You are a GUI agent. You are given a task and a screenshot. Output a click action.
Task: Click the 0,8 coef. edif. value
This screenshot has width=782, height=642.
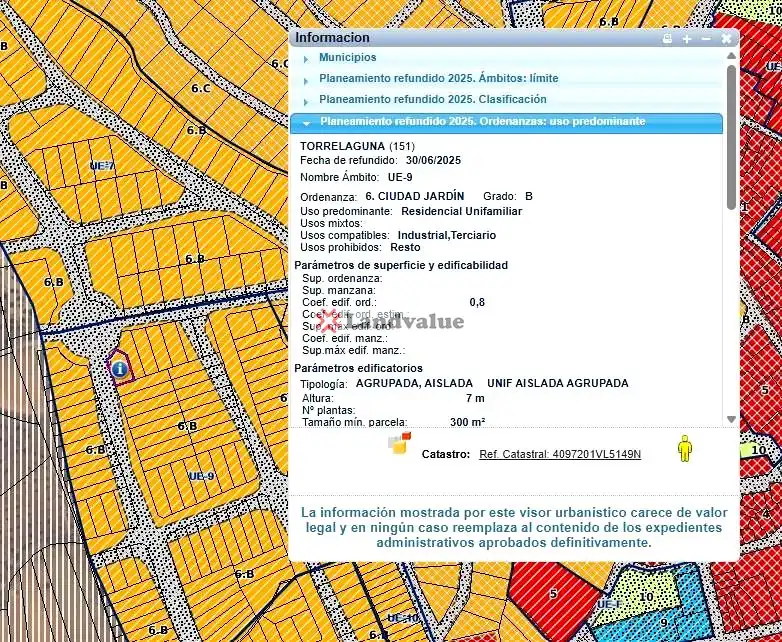coord(477,302)
